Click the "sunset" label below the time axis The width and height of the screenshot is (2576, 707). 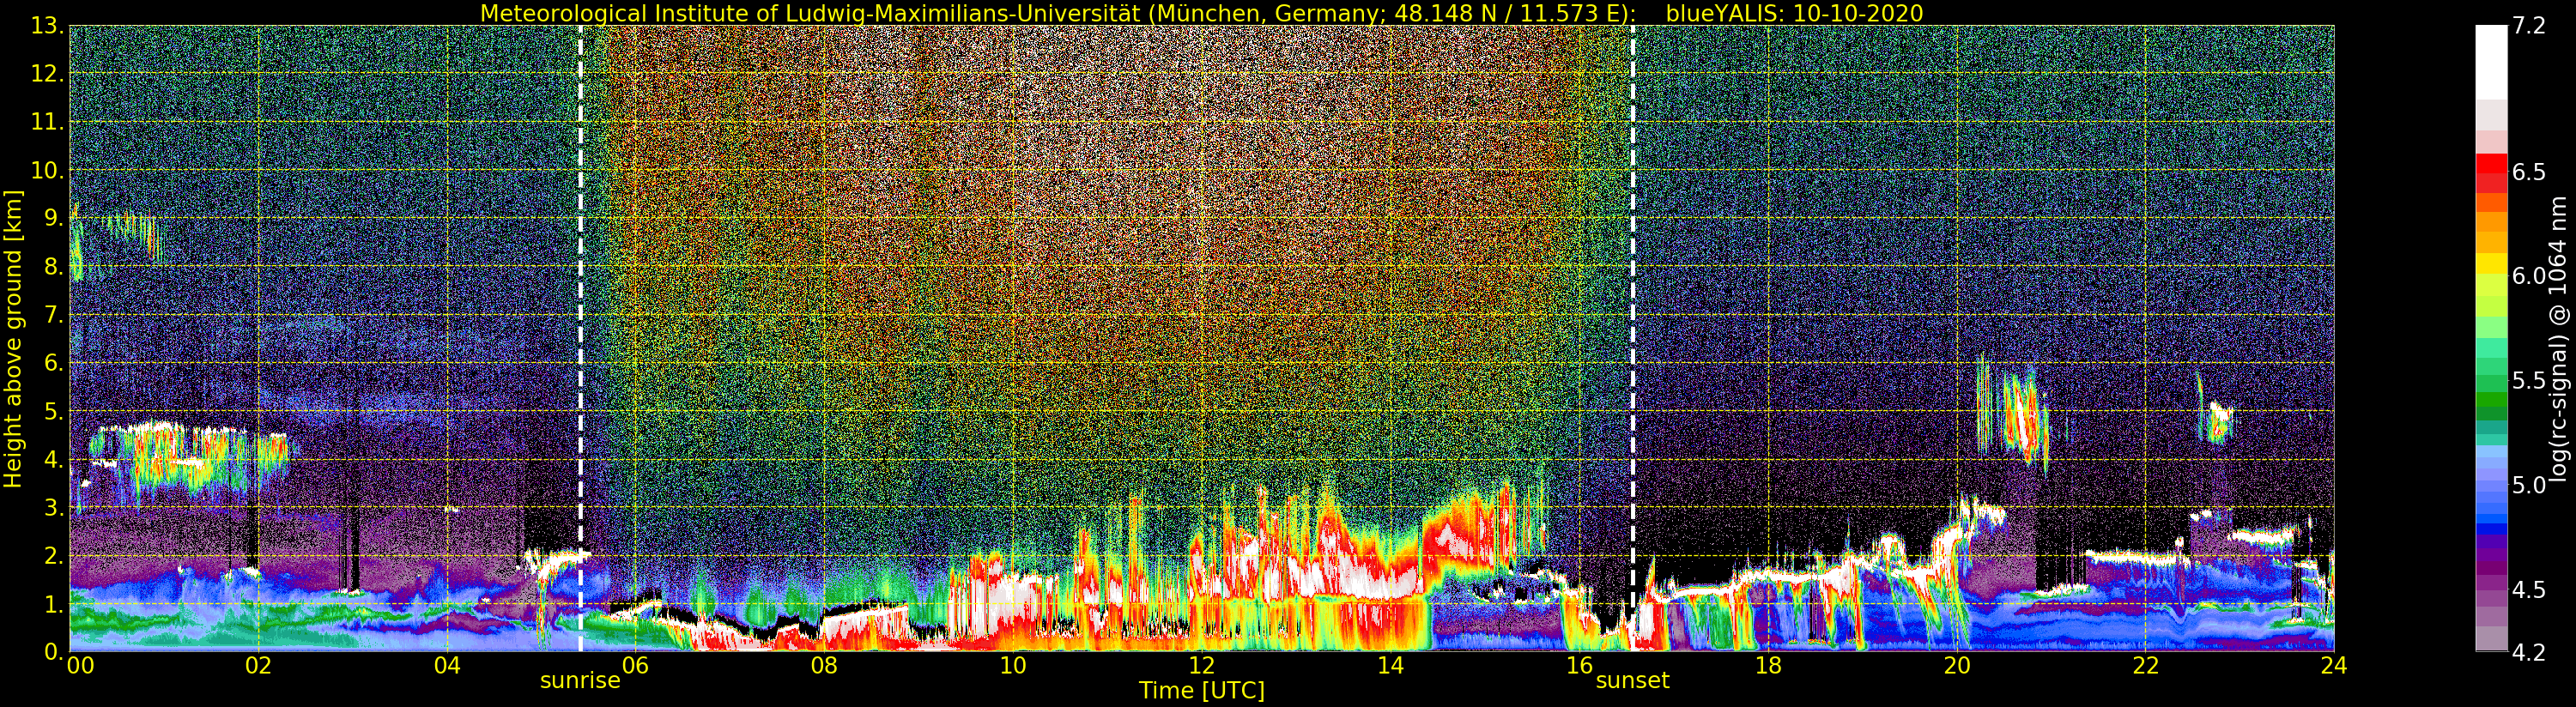[x=1632, y=681]
